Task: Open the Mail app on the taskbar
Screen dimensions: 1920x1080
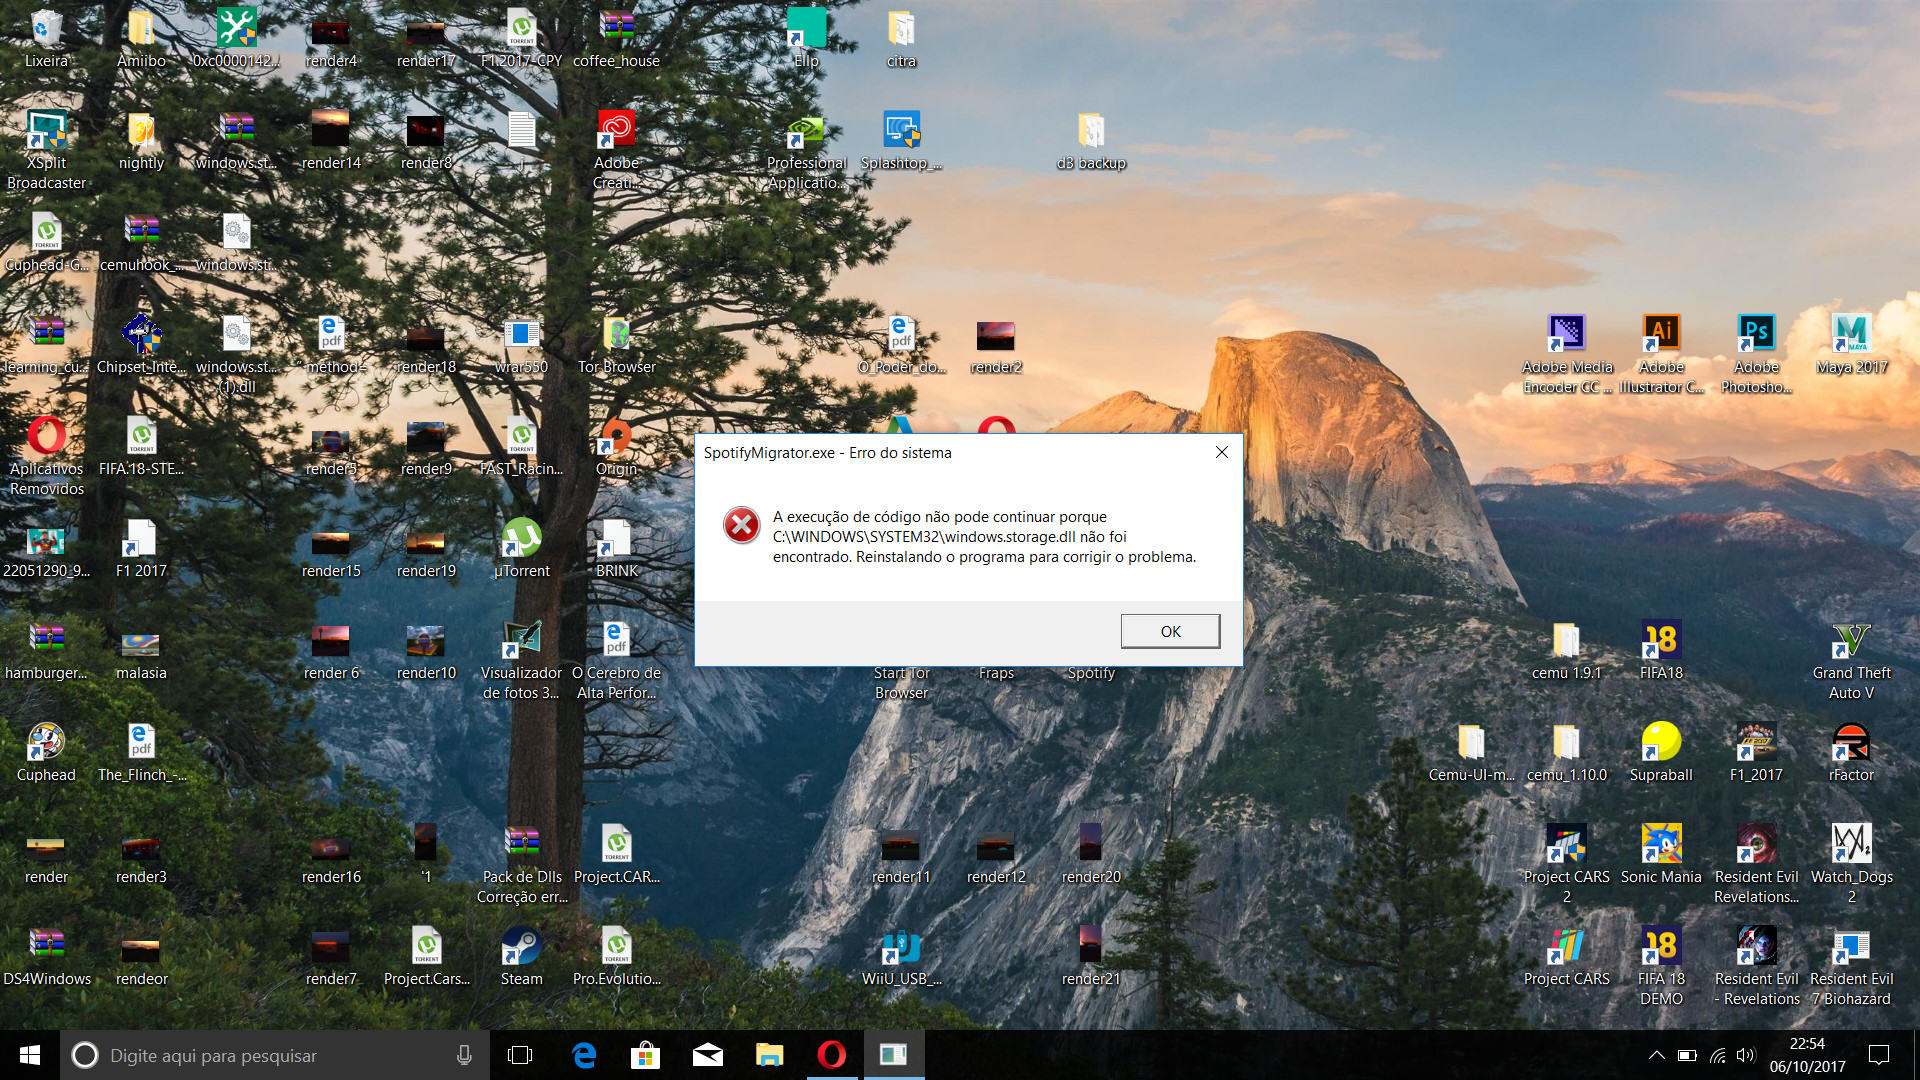Action: [x=708, y=1055]
